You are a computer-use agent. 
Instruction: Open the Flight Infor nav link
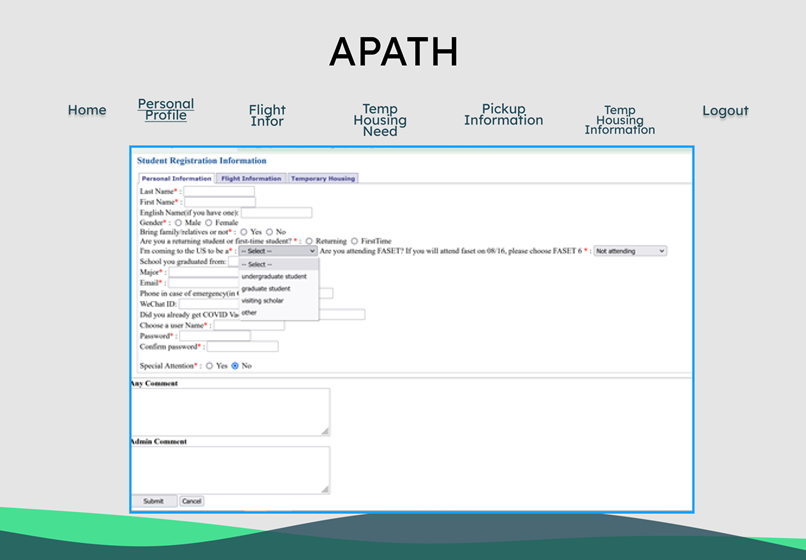(x=267, y=116)
